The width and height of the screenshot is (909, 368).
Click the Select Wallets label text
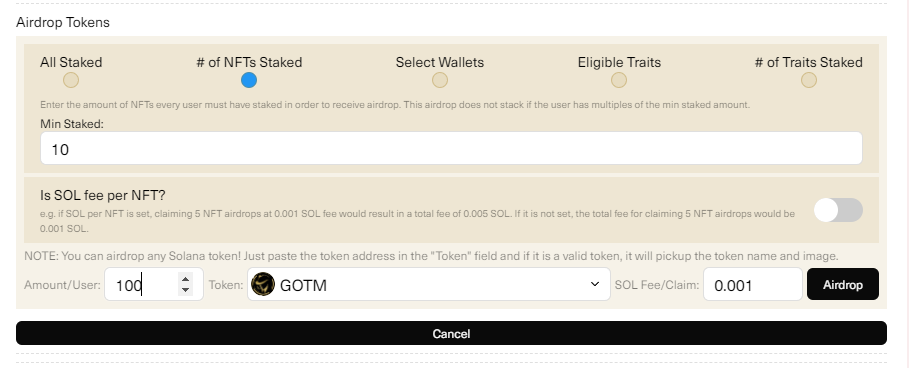click(x=440, y=62)
